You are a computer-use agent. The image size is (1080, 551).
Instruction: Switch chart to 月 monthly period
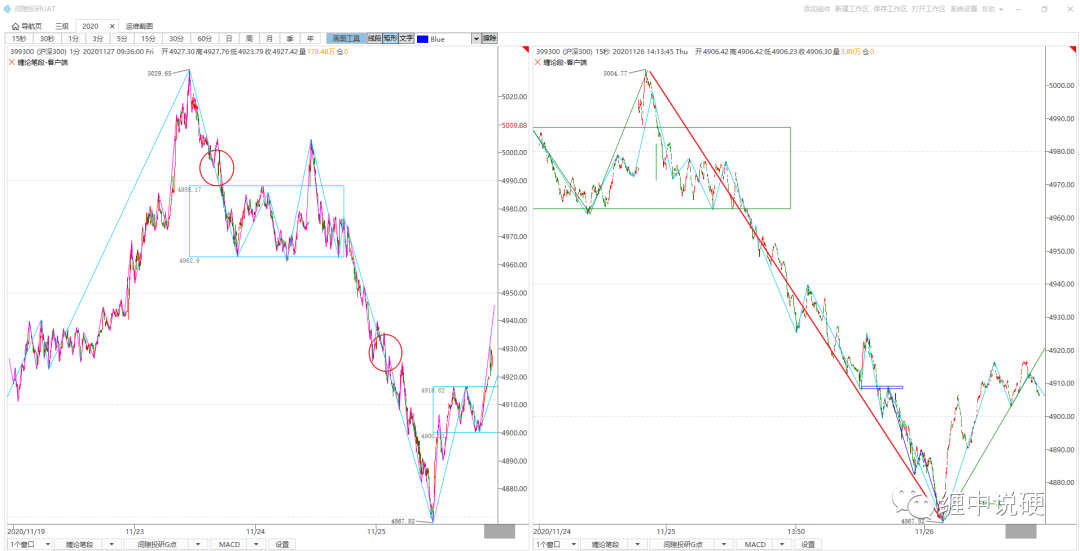[270, 39]
